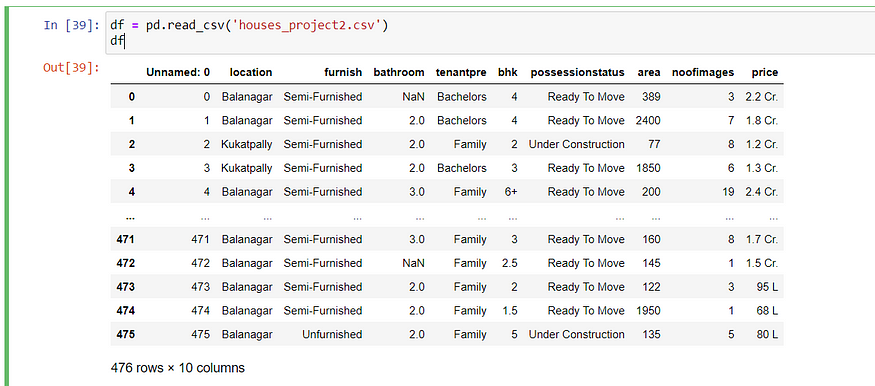Click the code input cell editor
Screen dimensions: 875x386
[490, 33]
